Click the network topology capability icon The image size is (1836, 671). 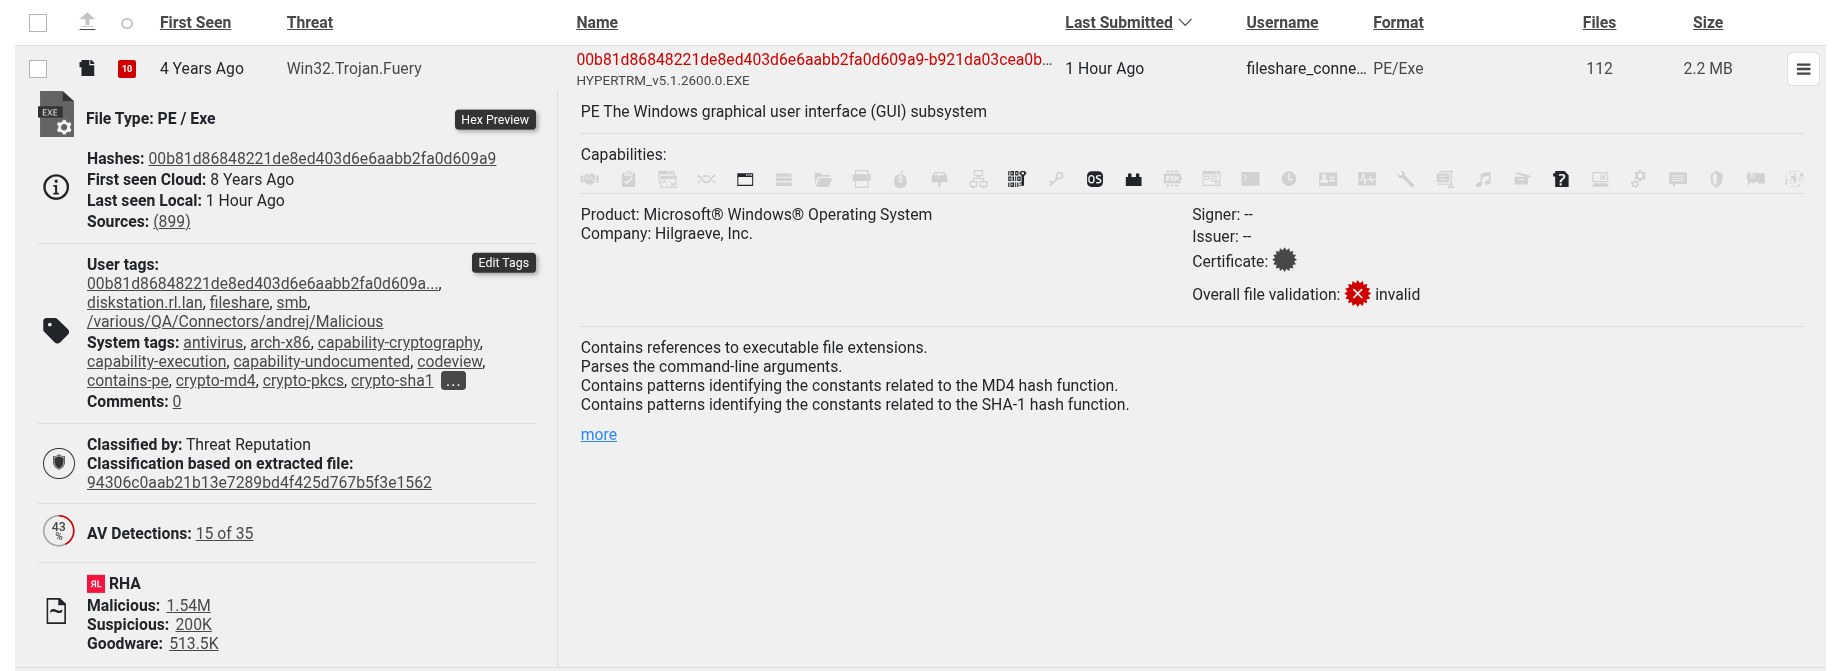(978, 179)
